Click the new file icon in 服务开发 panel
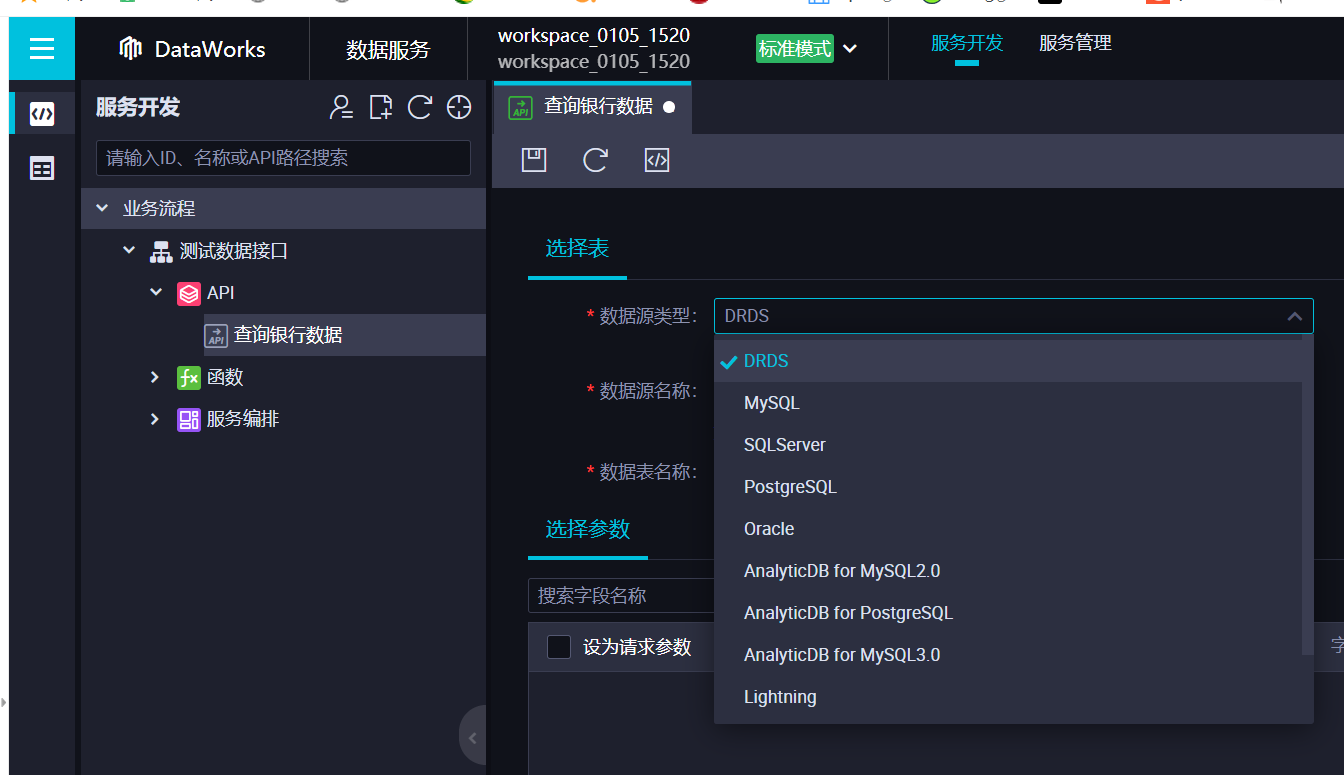The height and width of the screenshot is (775, 1344). point(381,107)
